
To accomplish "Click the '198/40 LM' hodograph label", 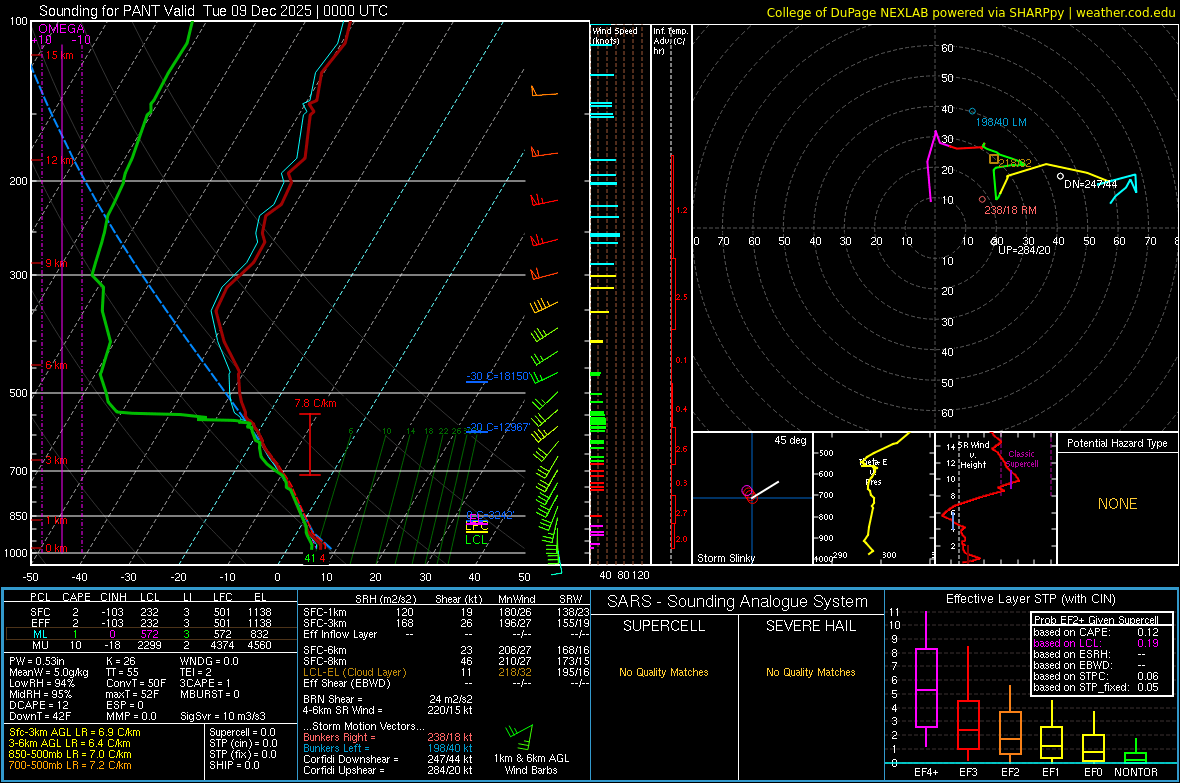I will coord(1001,122).
